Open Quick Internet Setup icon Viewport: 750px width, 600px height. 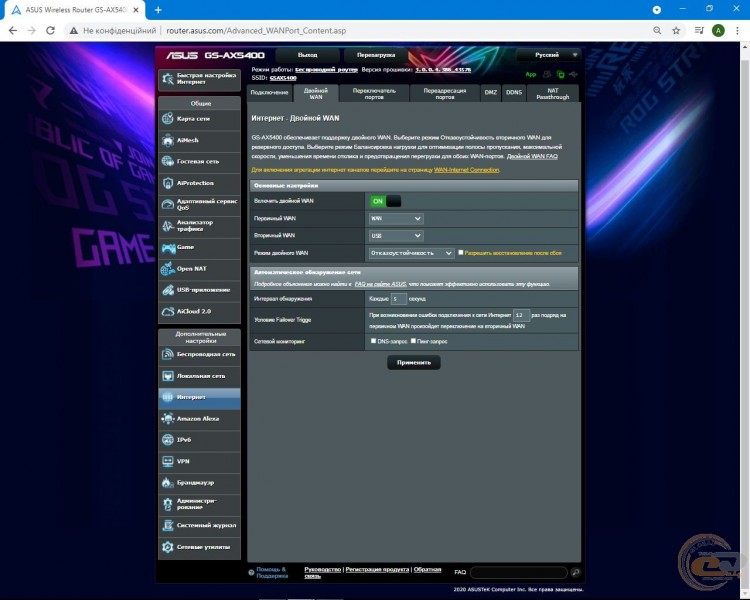coord(168,79)
